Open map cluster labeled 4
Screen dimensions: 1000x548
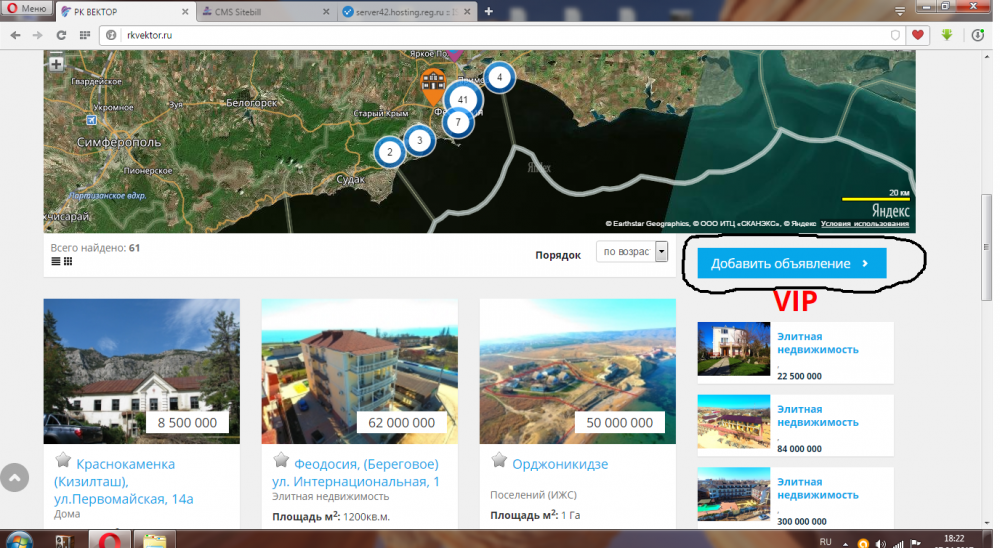499,77
